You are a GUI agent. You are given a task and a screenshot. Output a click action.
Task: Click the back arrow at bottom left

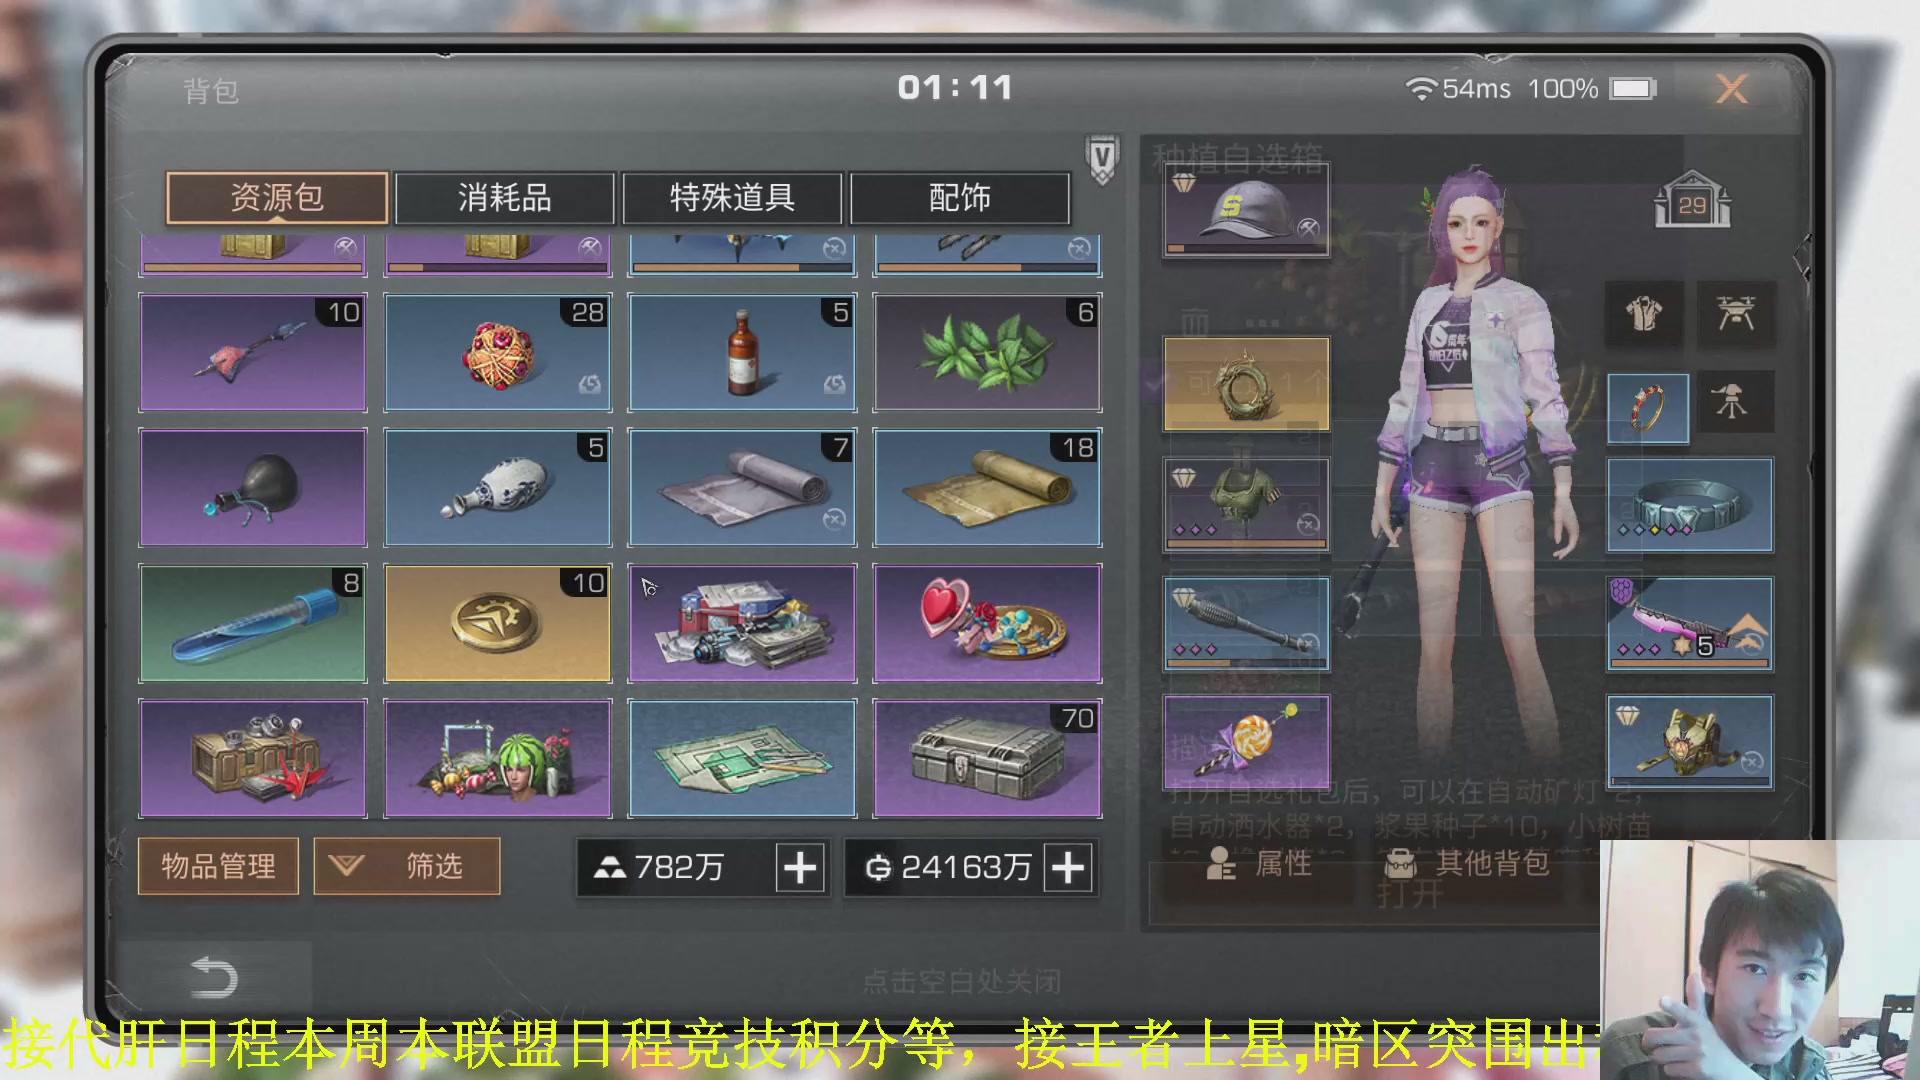click(213, 978)
